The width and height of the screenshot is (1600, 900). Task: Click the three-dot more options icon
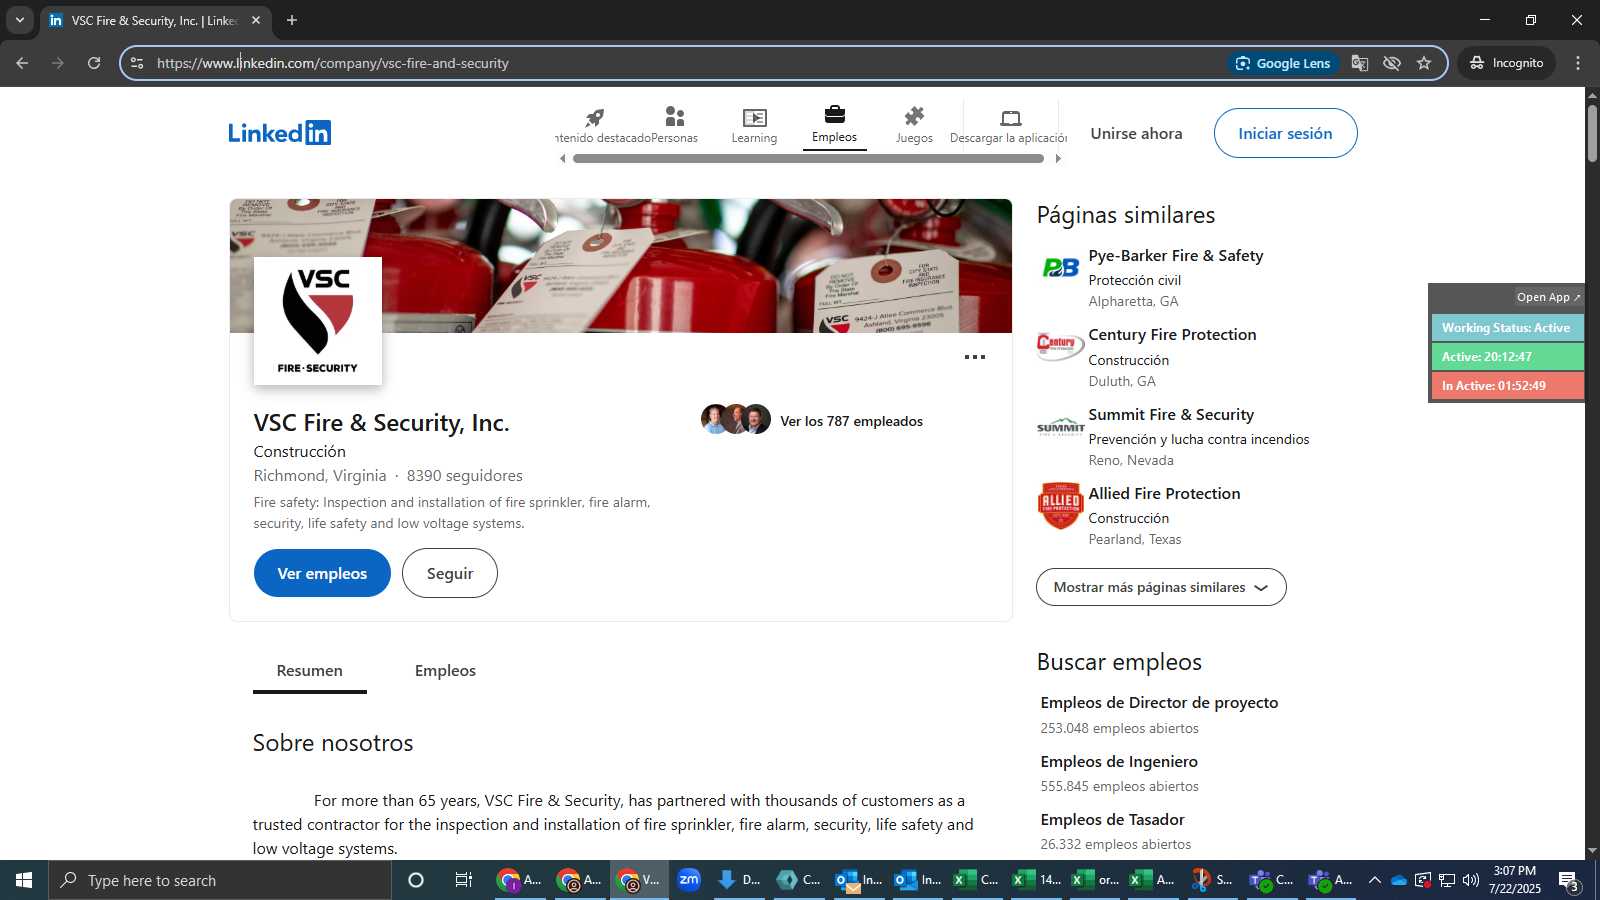[975, 357]
